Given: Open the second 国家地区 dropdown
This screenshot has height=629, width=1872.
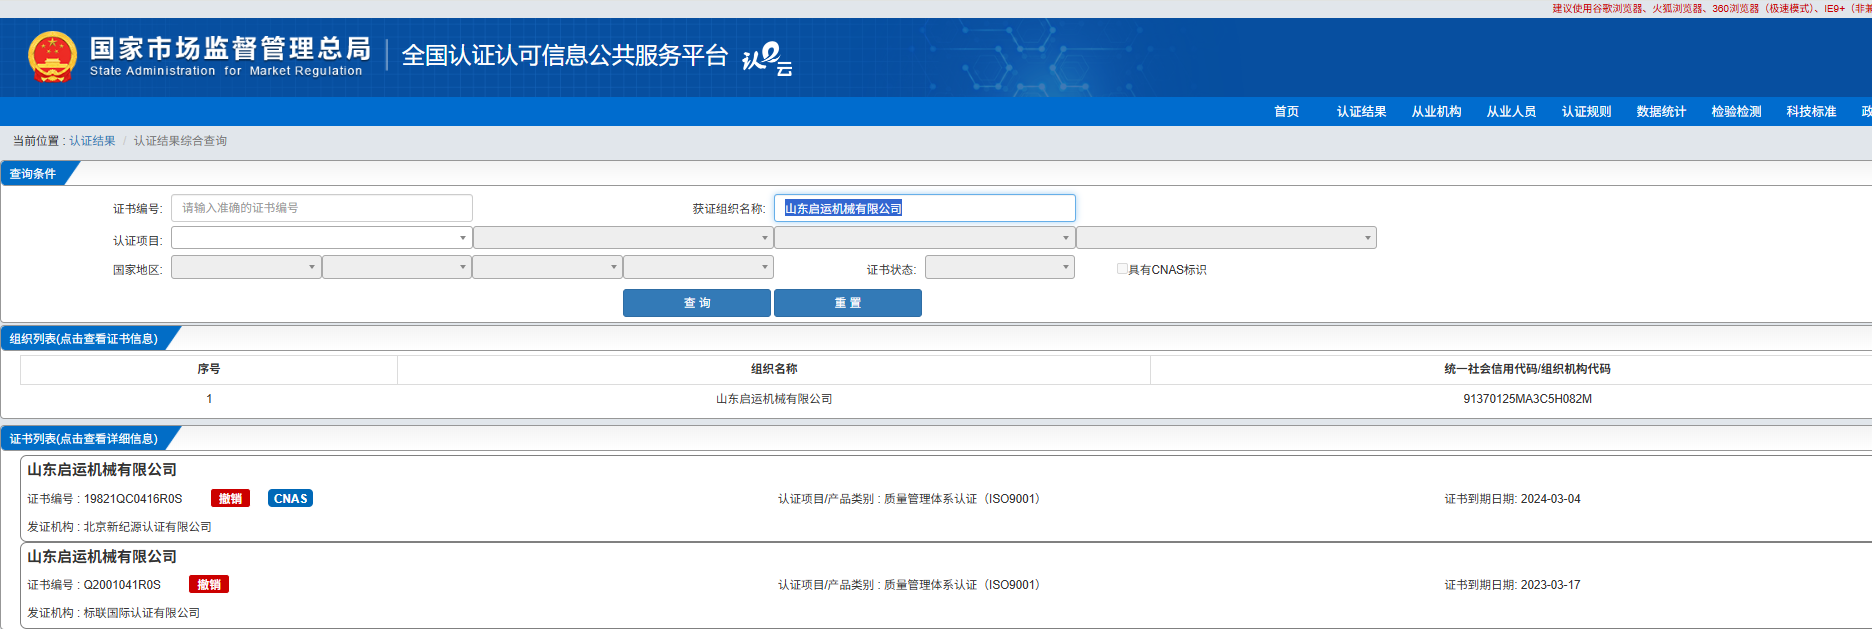Looking at the screenshot, I should (x=397, y=267).
